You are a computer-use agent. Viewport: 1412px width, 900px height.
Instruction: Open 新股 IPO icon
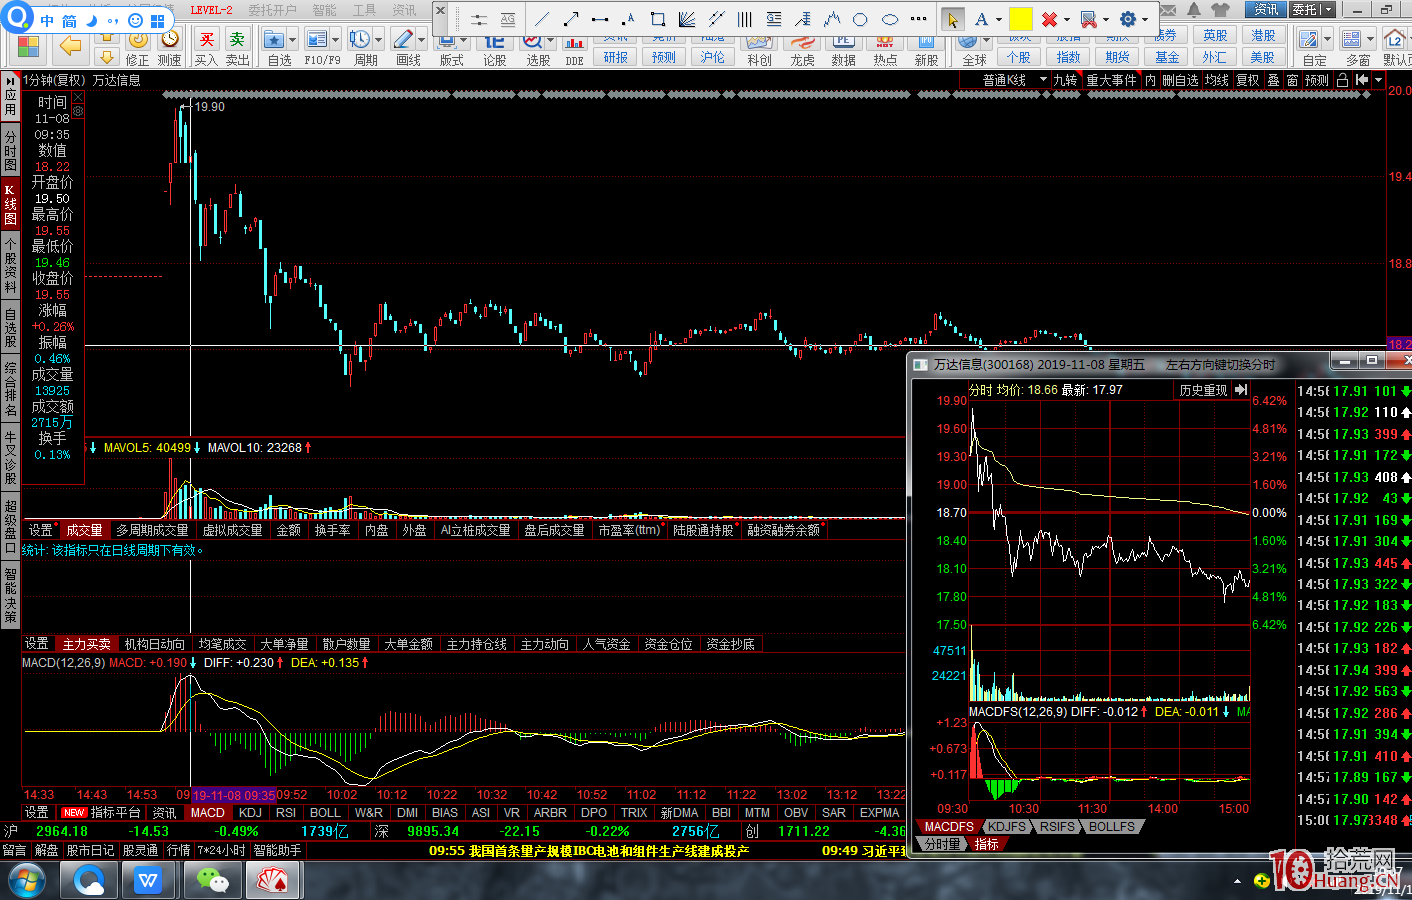[926, 50]
